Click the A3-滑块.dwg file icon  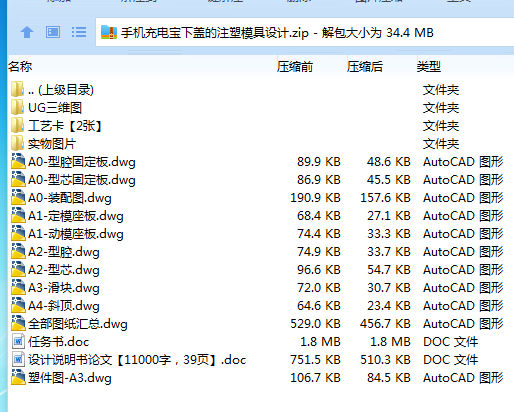(18, 287)
